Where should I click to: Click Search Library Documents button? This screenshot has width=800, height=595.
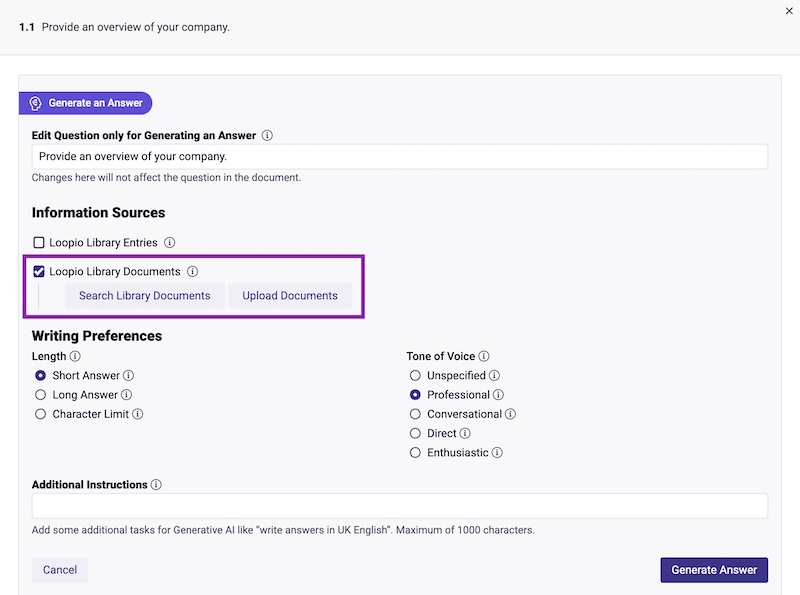pyautogui.click(x=144, y=296)
